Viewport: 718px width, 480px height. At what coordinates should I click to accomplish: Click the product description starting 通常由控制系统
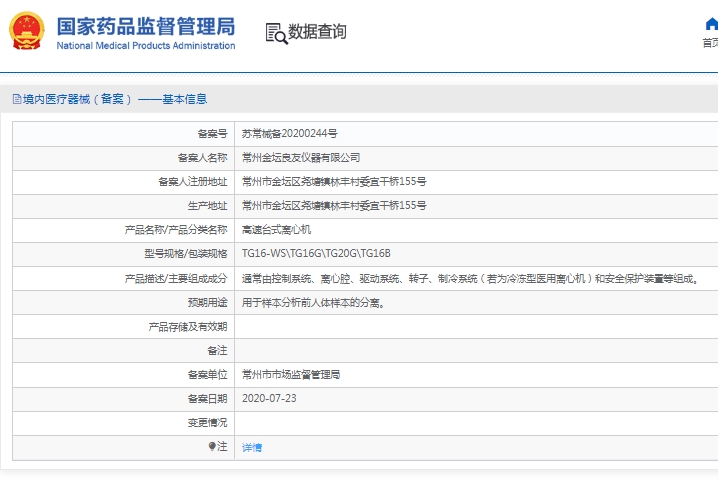[x=470, y=278]
